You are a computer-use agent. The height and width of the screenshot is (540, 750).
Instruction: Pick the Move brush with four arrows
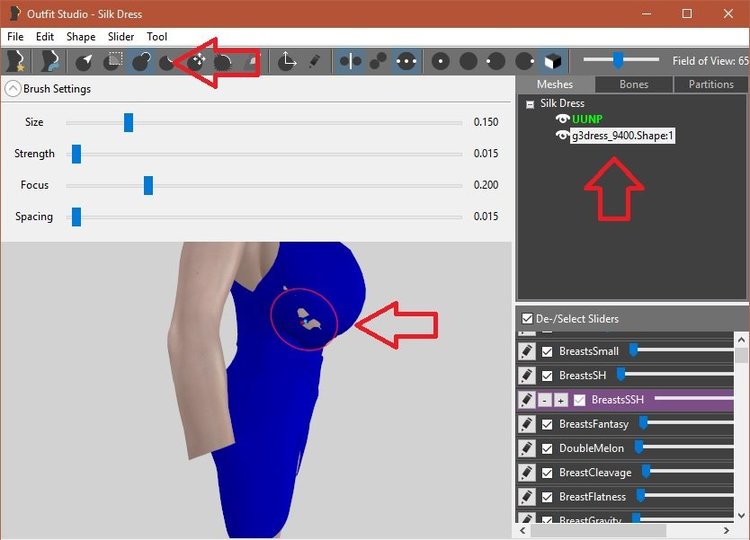[x=197, y=61]
